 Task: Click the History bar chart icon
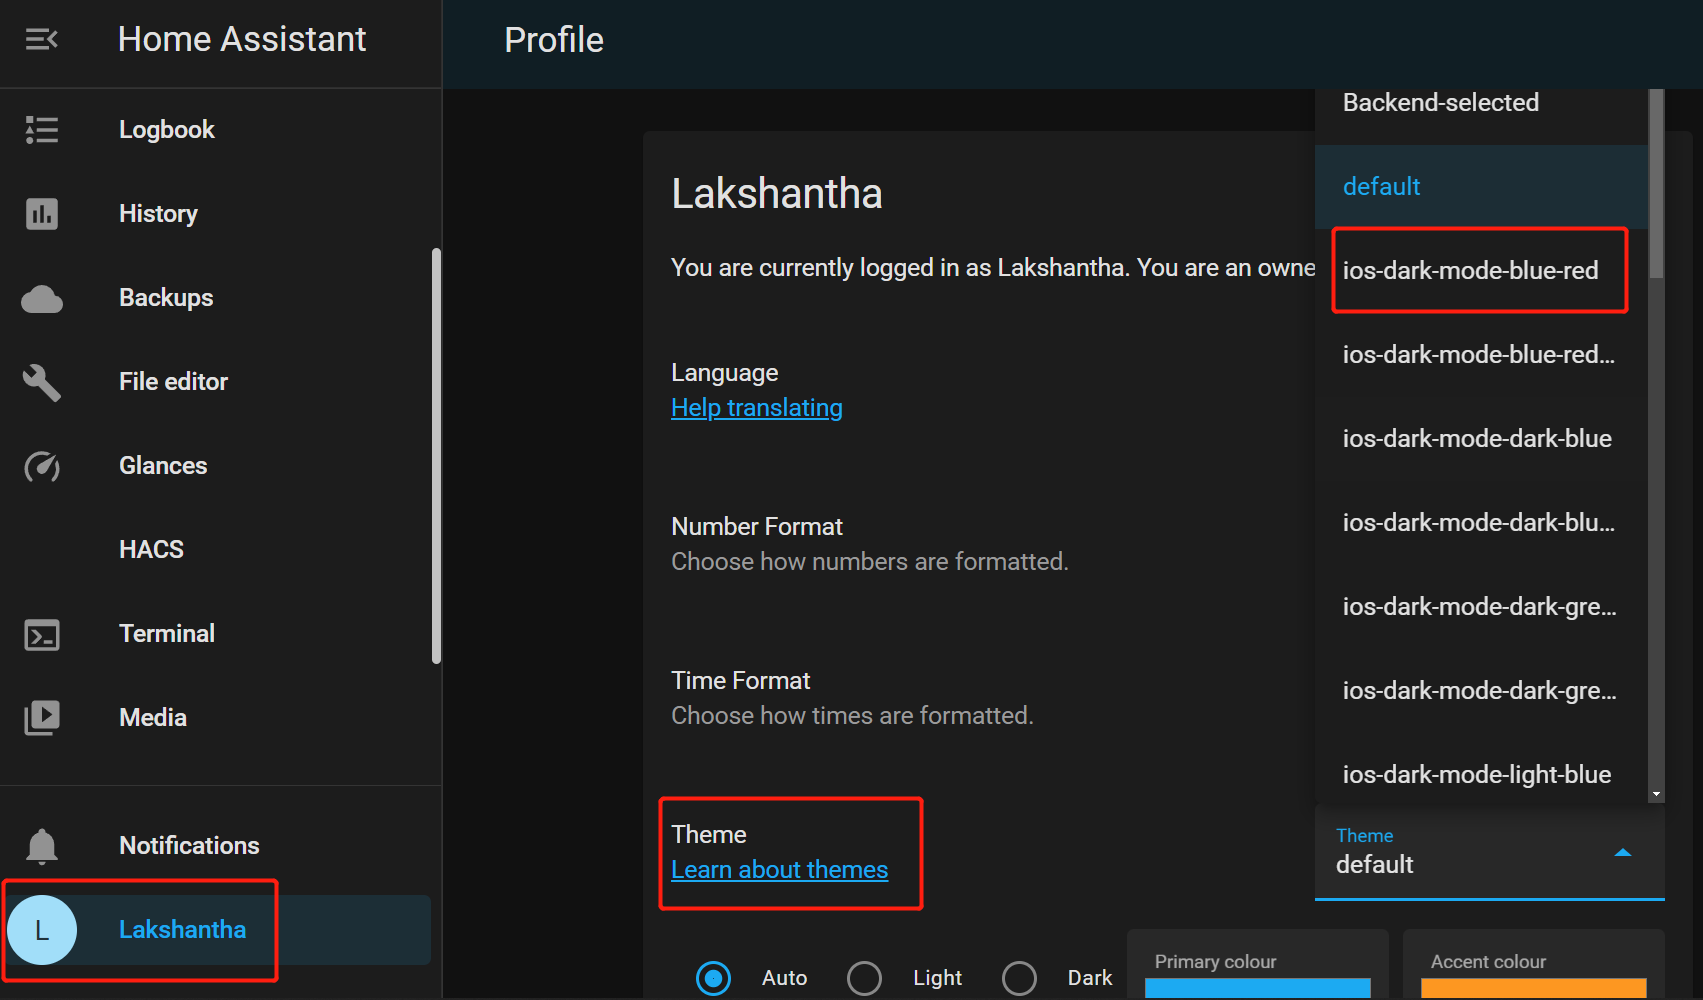click(x=41, y=214)
